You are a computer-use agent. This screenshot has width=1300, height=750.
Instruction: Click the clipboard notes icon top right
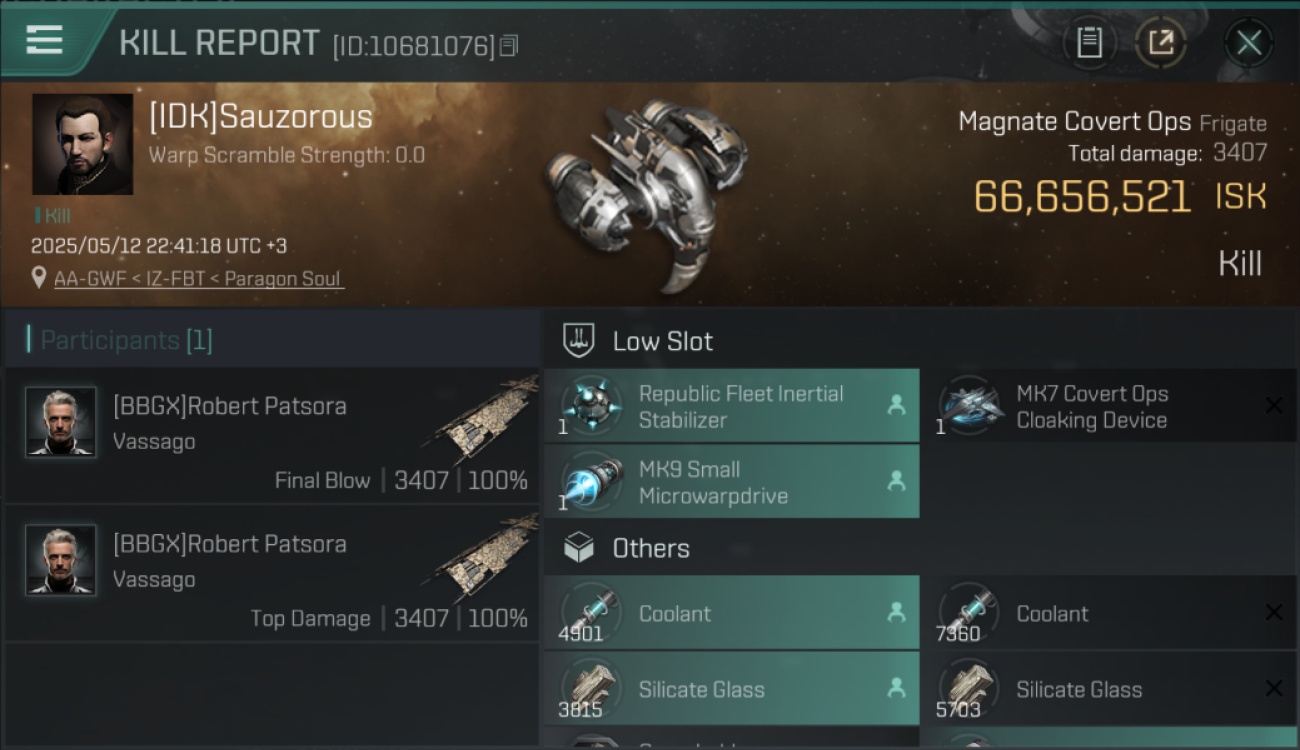[x=1089, y=43]
